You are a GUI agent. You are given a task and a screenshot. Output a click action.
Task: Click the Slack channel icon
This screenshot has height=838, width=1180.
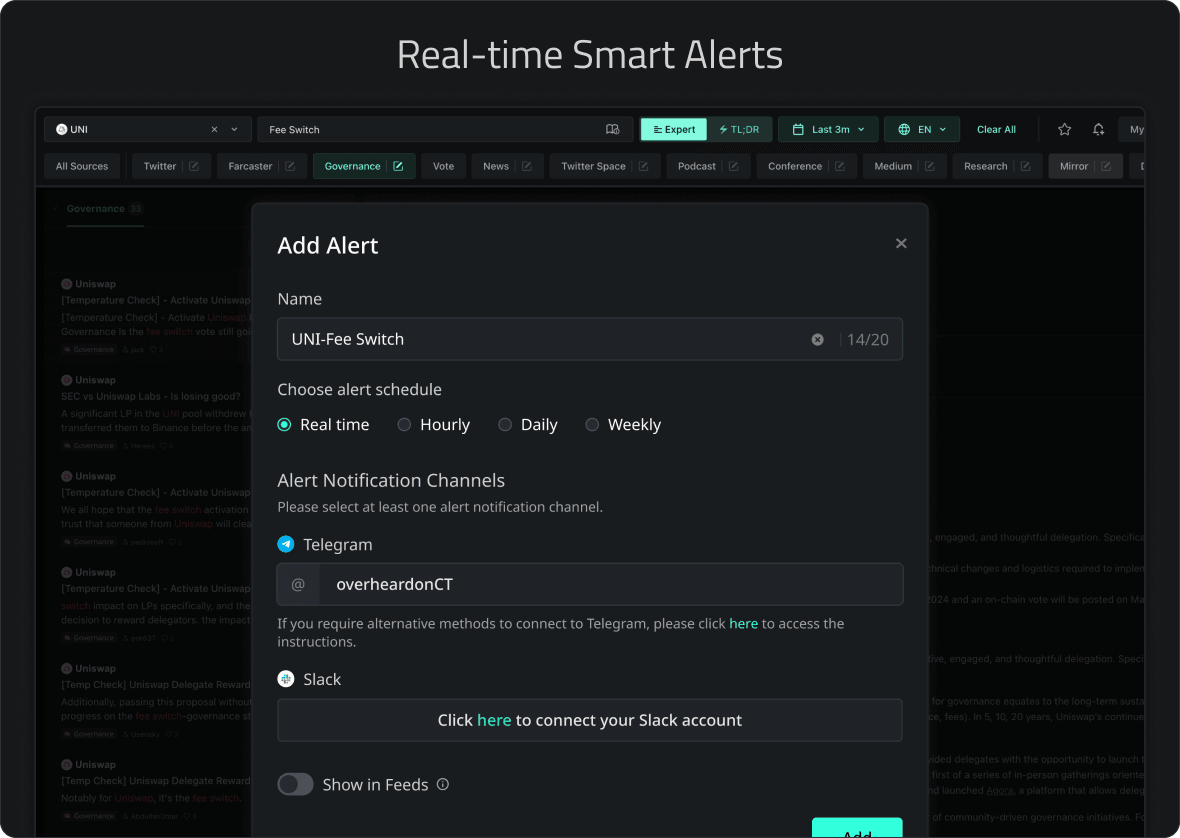click(286, 679)
